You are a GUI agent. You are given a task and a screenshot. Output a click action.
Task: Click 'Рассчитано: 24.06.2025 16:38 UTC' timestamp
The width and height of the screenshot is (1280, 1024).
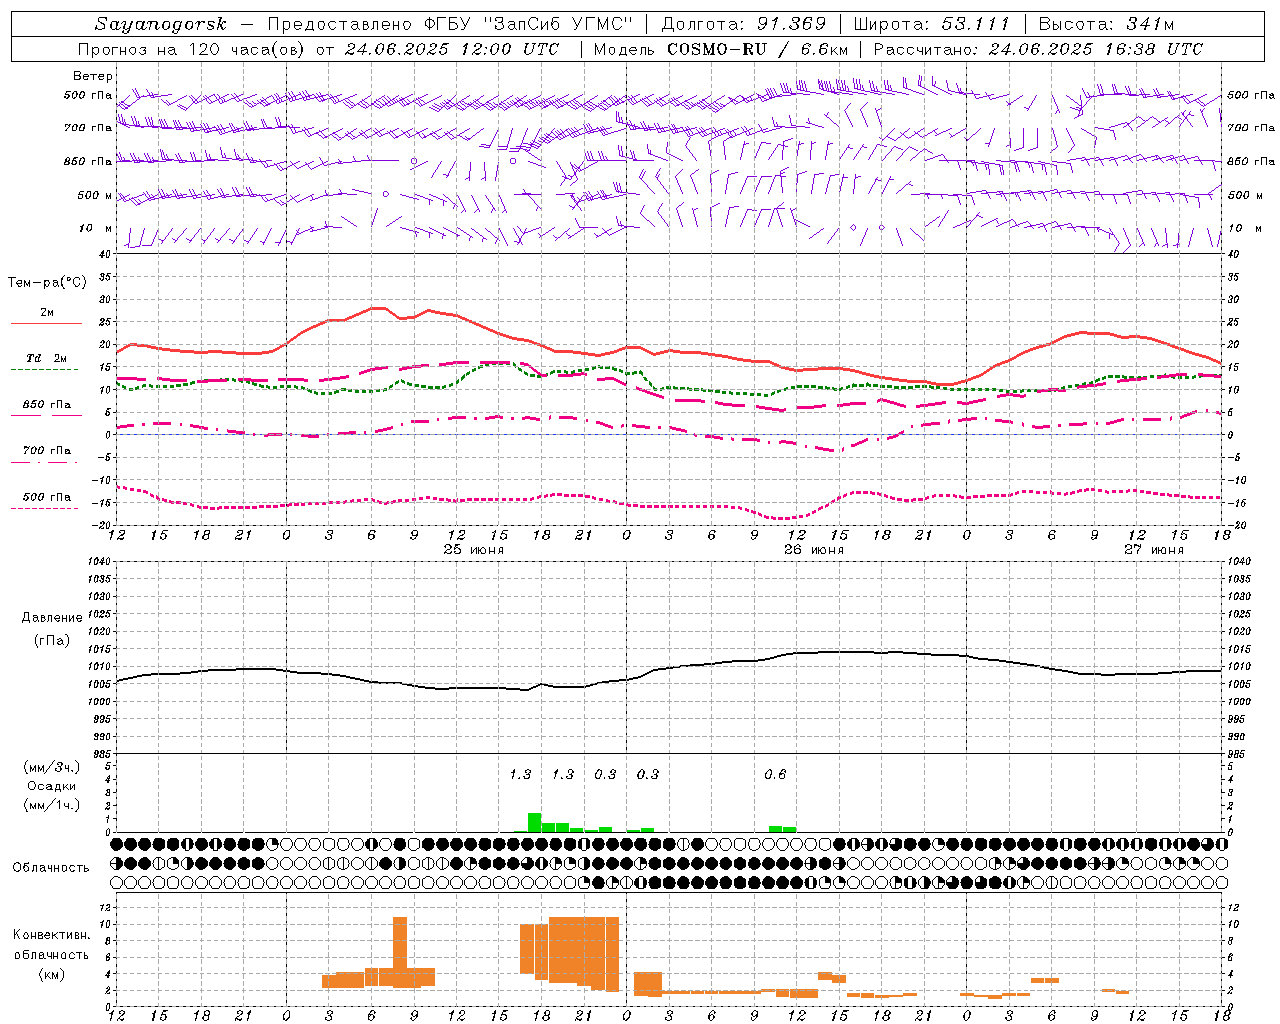click(1038, 49)
